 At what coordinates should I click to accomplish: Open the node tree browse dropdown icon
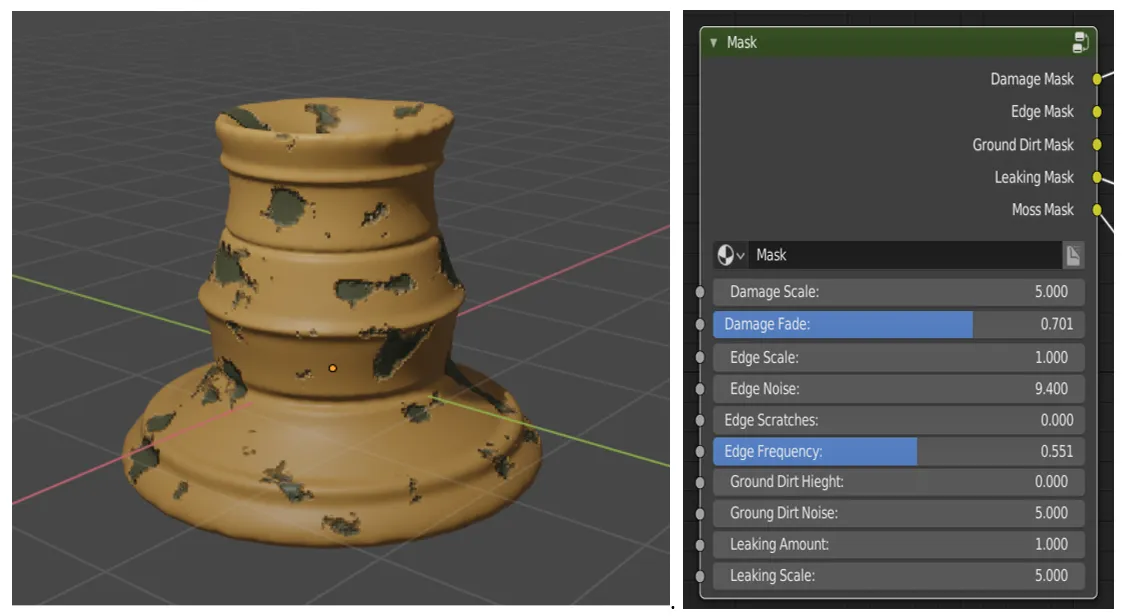731,255
